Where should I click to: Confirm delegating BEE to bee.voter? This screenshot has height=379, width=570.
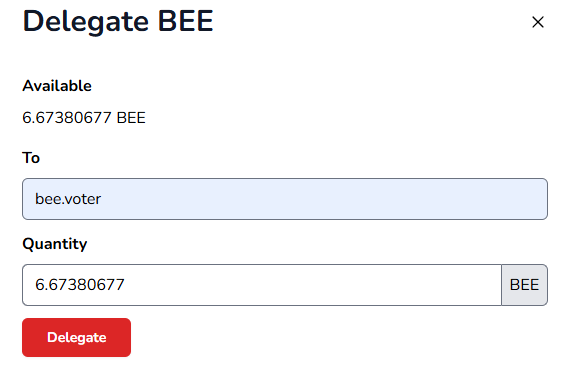(76, 337)
